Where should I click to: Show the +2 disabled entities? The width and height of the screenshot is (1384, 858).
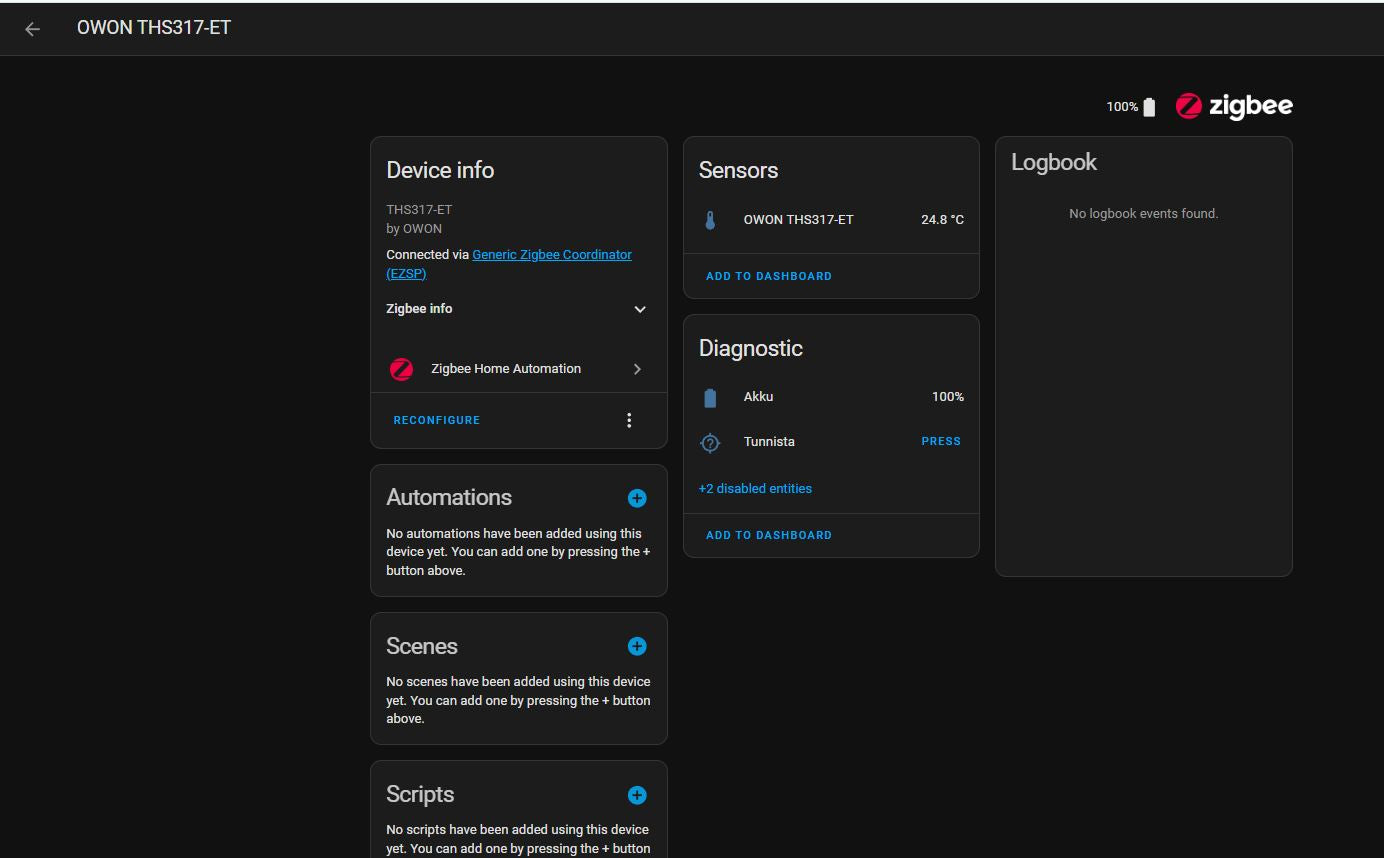pos(755,489)
